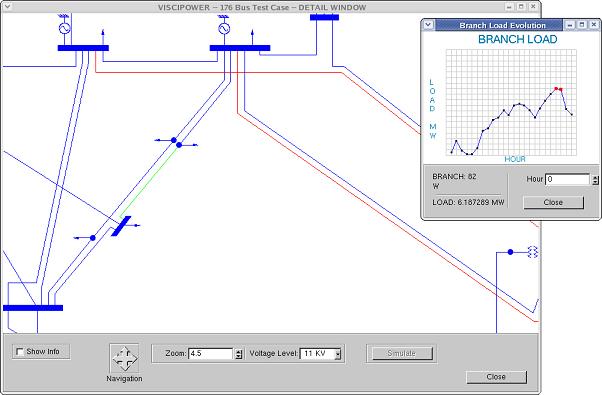Click the transformer coil symbol at right edge
602x395 pixels.
tap(533, 252)
